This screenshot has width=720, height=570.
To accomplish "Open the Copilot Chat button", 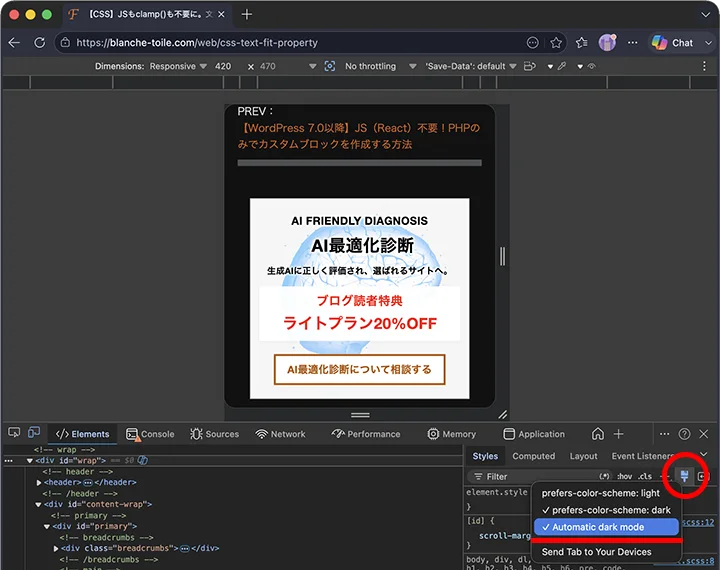I will click(672, 43).
